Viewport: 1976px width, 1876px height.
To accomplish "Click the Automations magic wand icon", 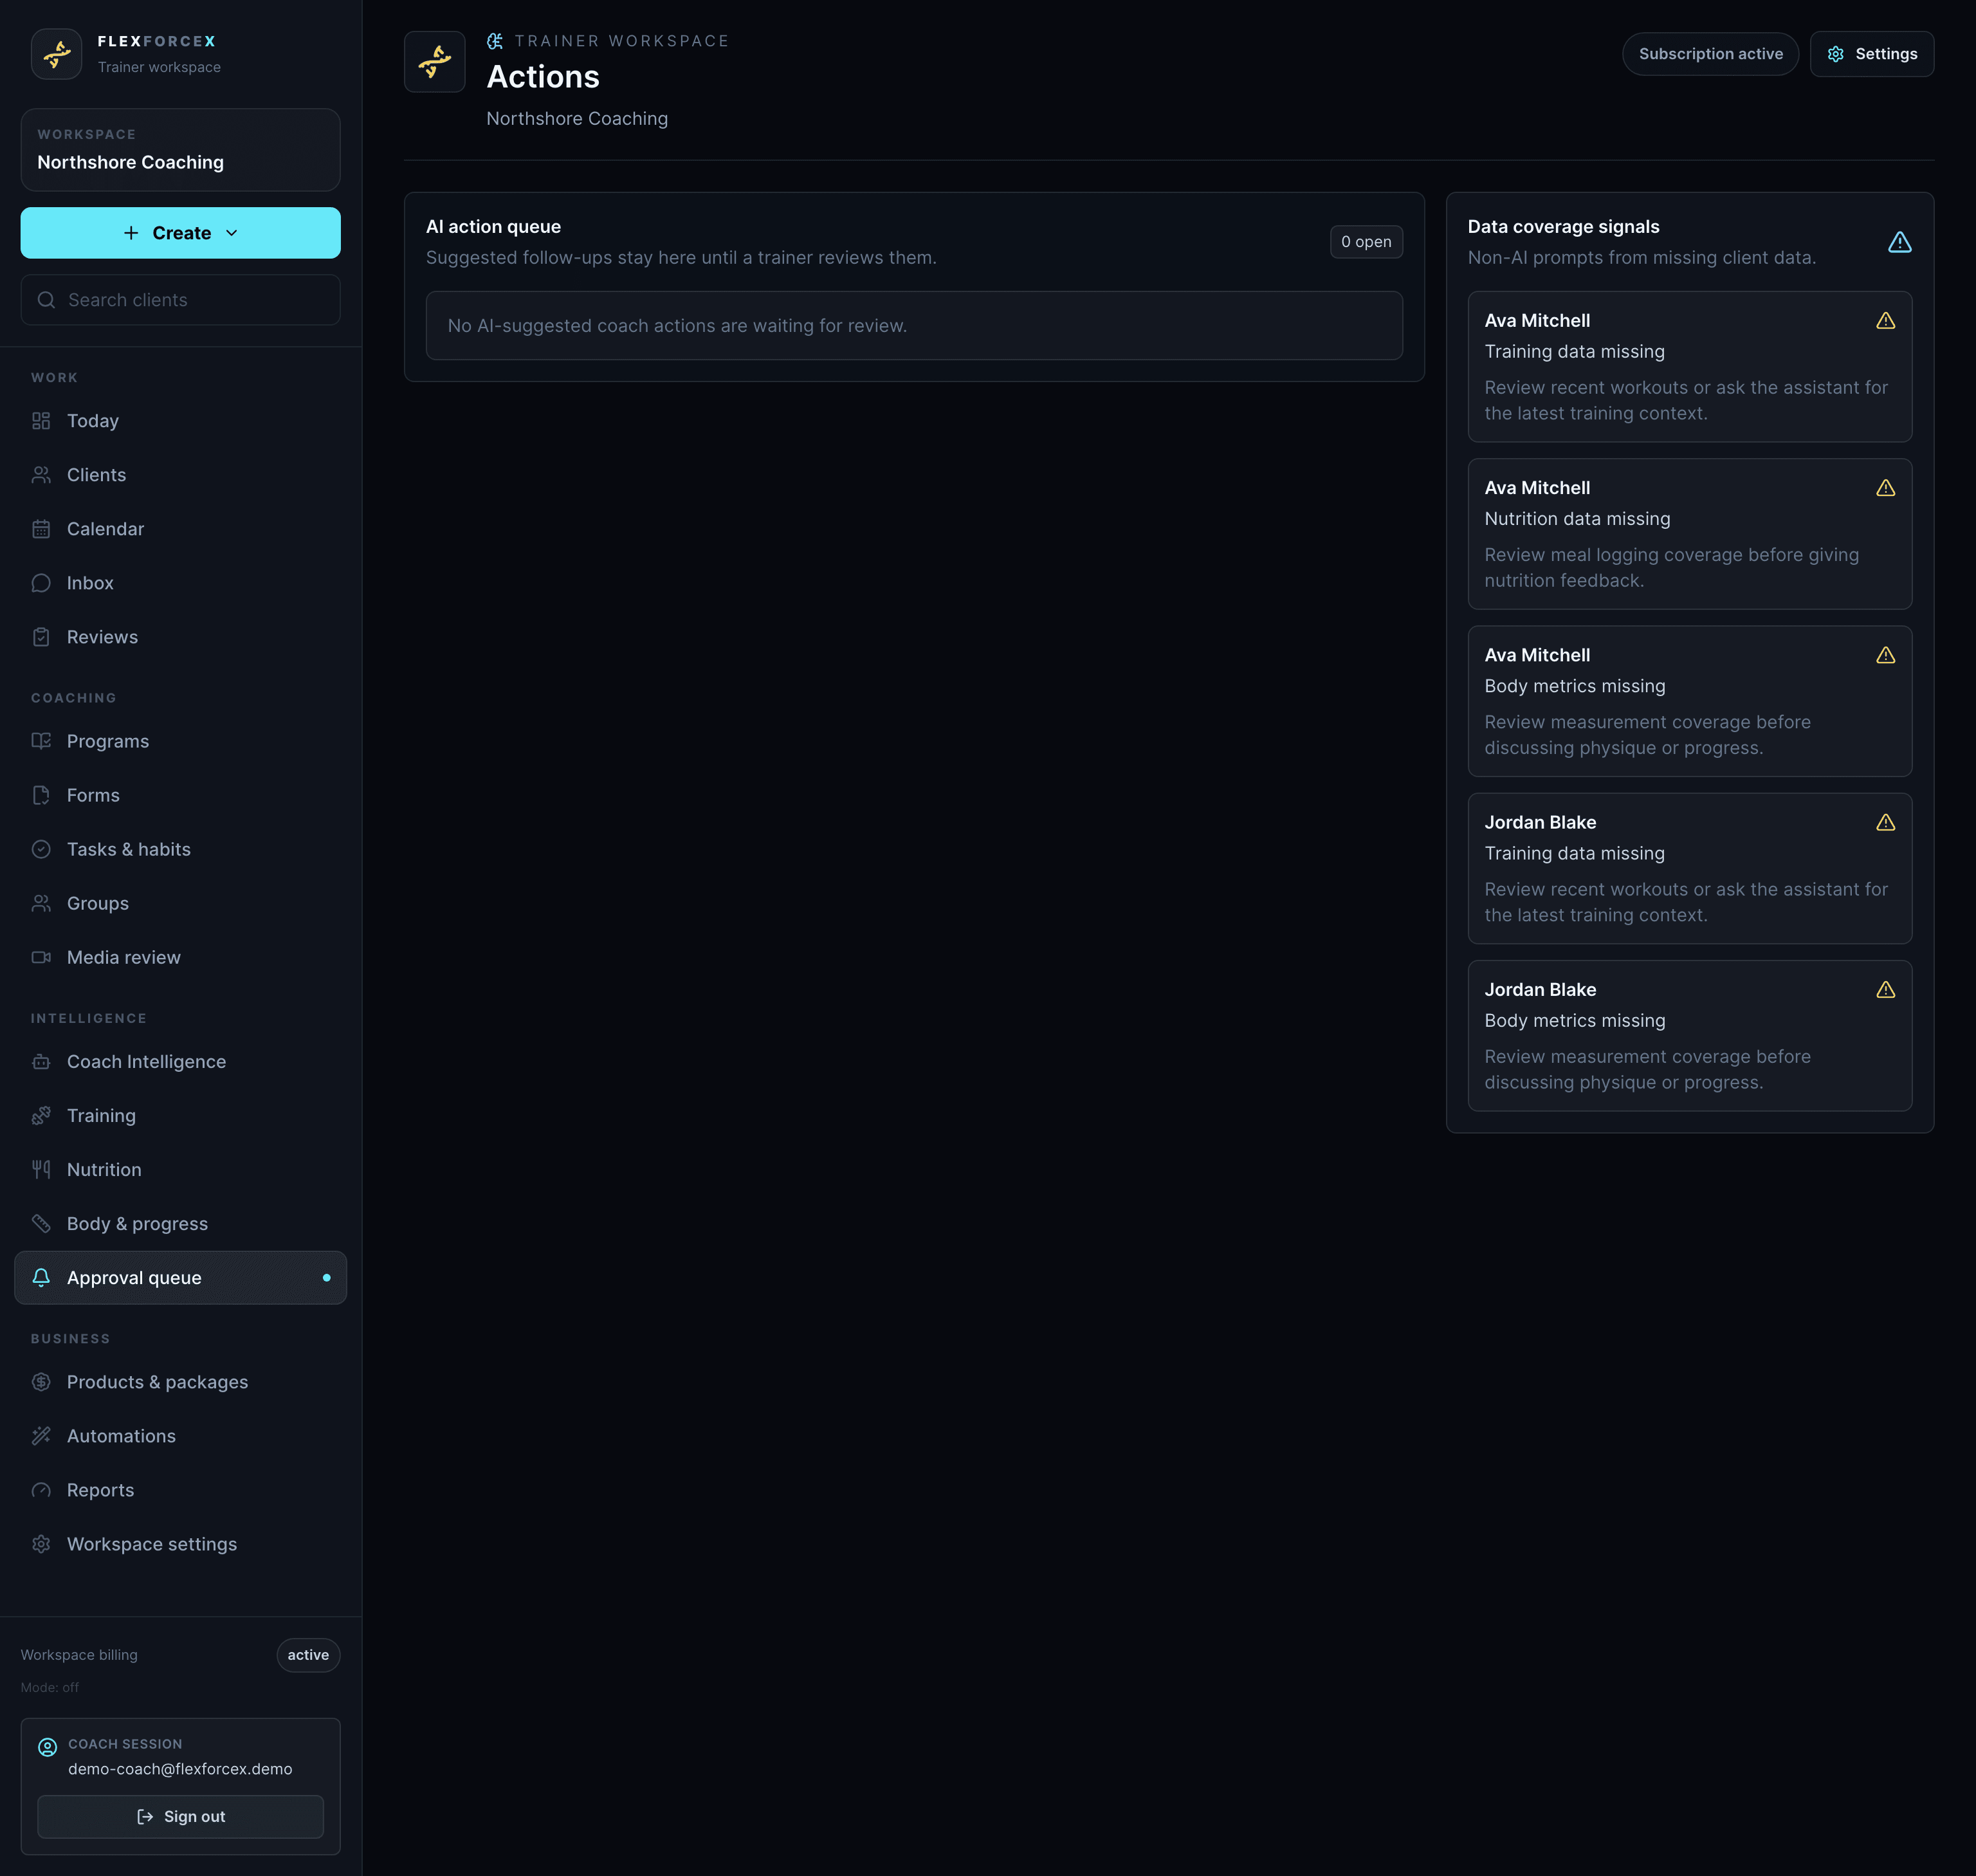I will [x=41, y=1436].
